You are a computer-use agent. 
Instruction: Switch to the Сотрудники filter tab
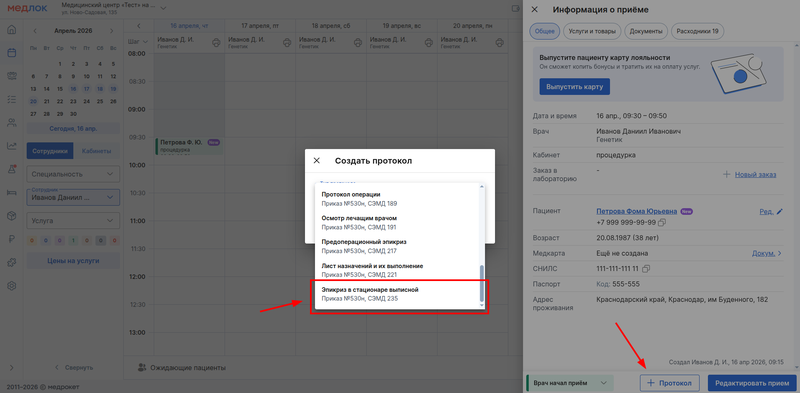pos(50,151)
